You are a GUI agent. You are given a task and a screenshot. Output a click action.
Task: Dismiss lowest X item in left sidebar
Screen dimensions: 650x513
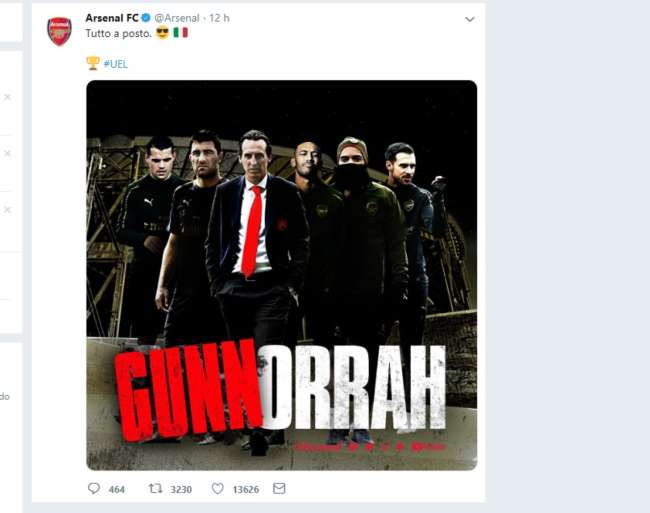[x=7, y=210]
